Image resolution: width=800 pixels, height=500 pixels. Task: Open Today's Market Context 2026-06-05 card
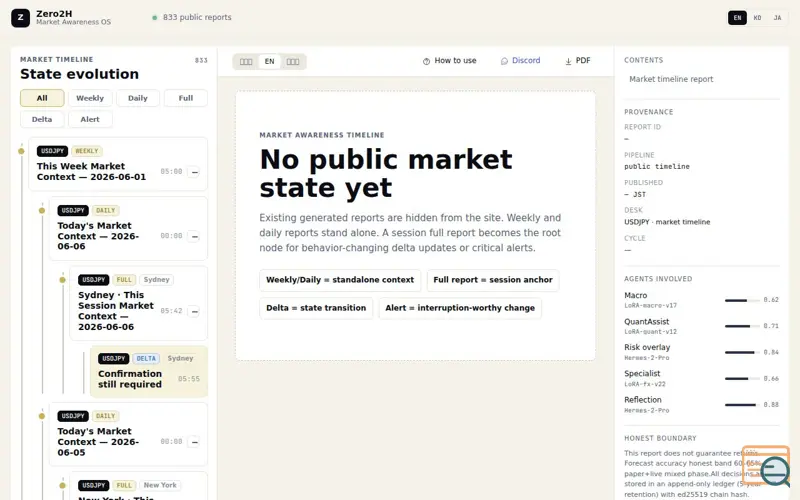[x=128, y=434]
